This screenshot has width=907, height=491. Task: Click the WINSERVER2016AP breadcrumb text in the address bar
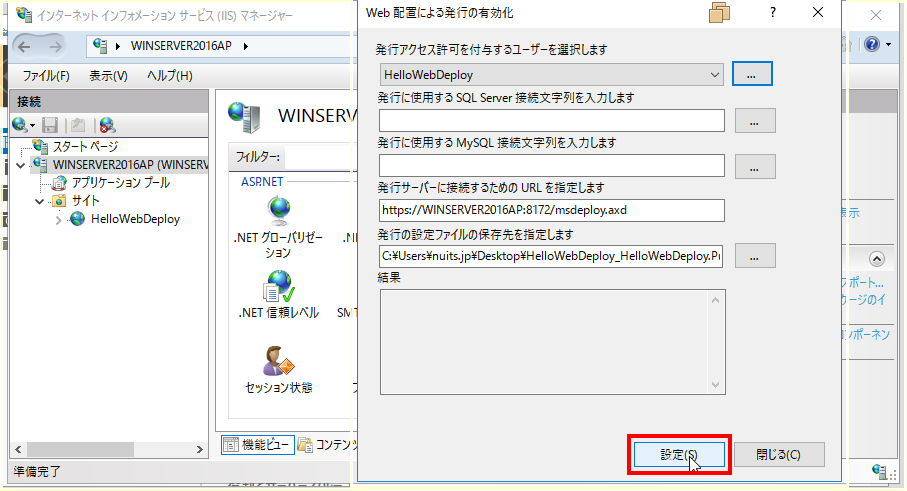point(181,46)
